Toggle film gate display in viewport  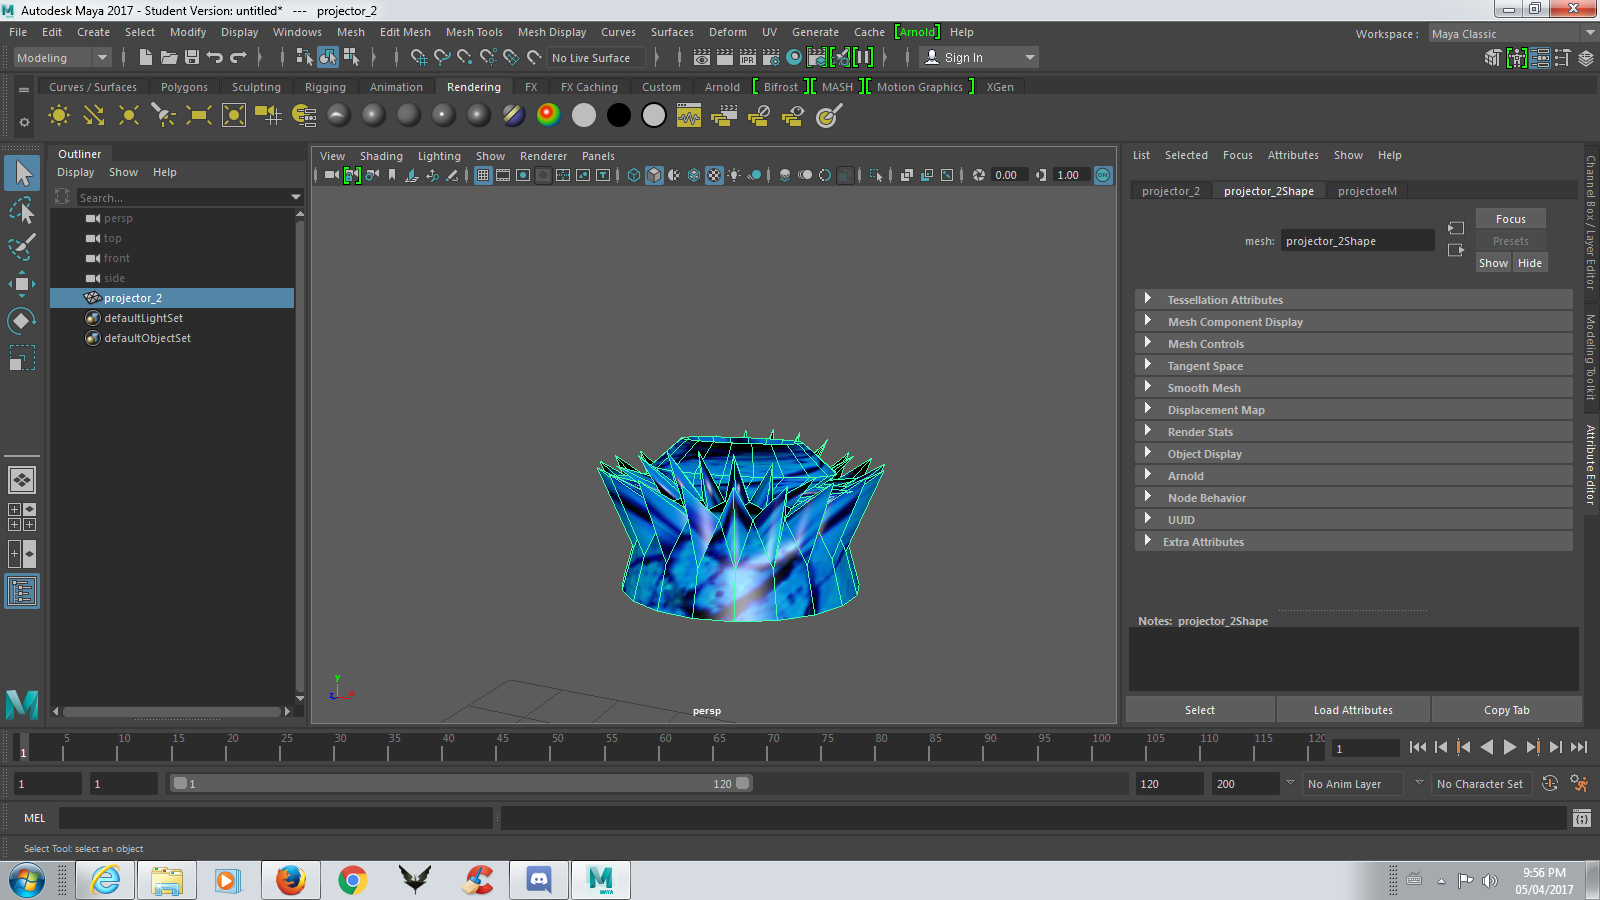pos(503,175)
